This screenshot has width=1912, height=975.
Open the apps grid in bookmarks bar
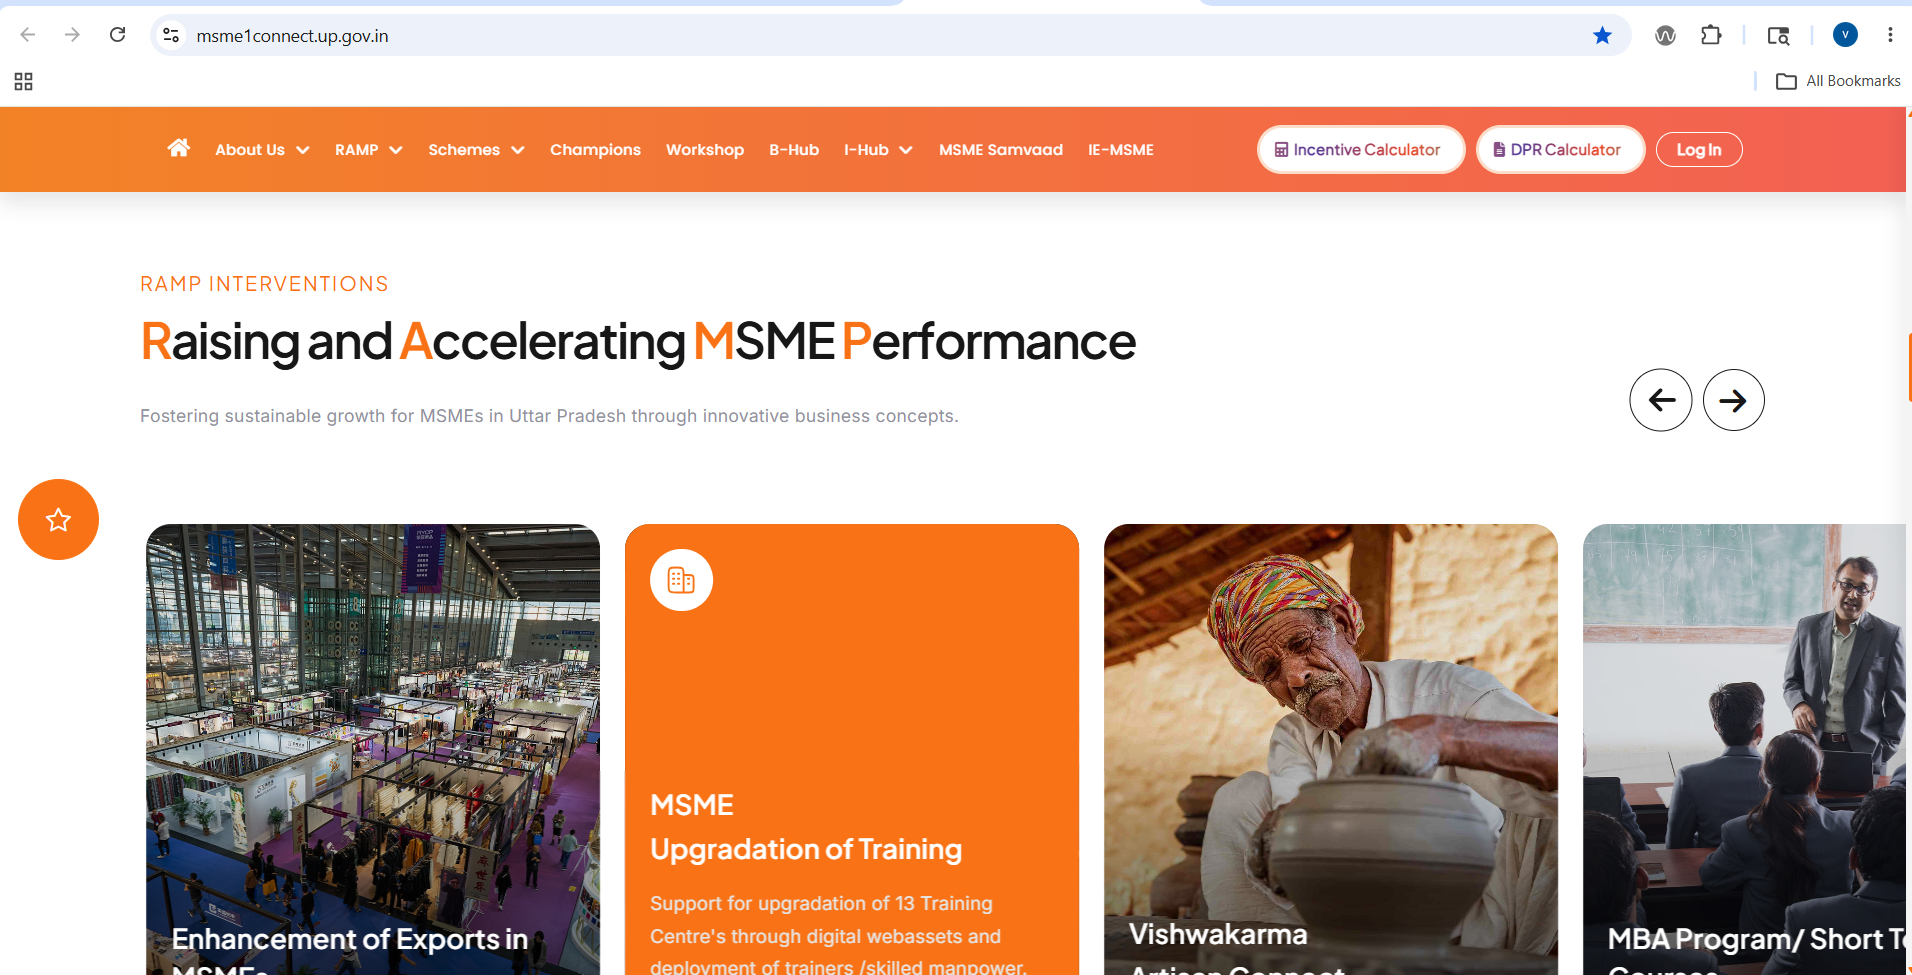click(24, 81)
